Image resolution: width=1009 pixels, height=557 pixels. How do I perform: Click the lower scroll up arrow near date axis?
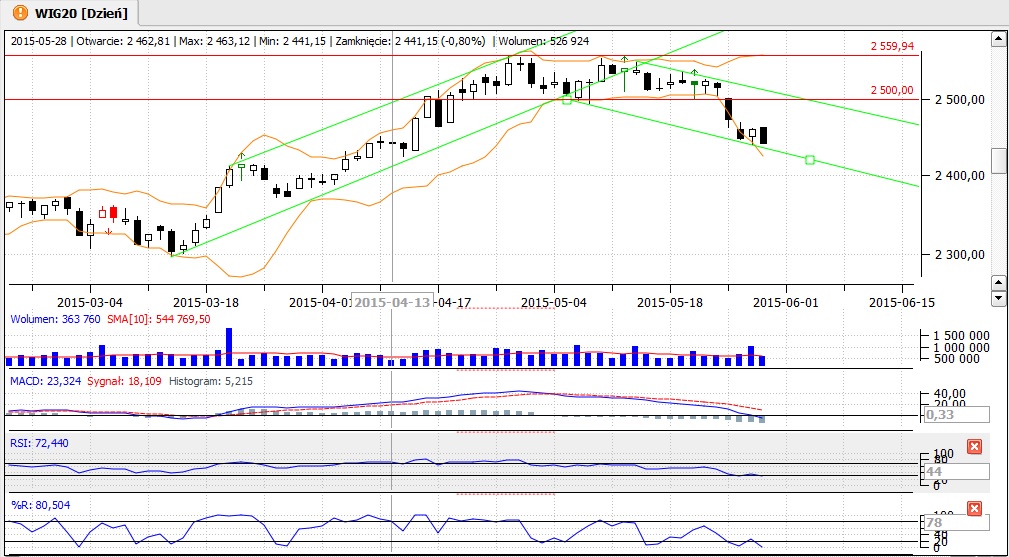pyautogui.click(x=999, y=282)
